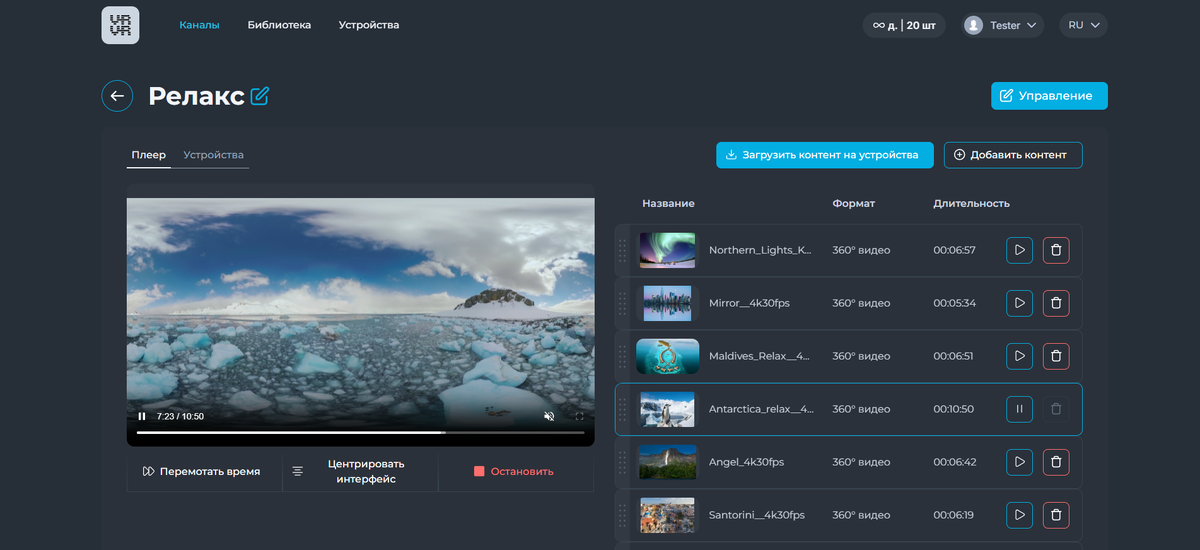Select the Angel waterfall thumbnail

[x=667, y=462]
